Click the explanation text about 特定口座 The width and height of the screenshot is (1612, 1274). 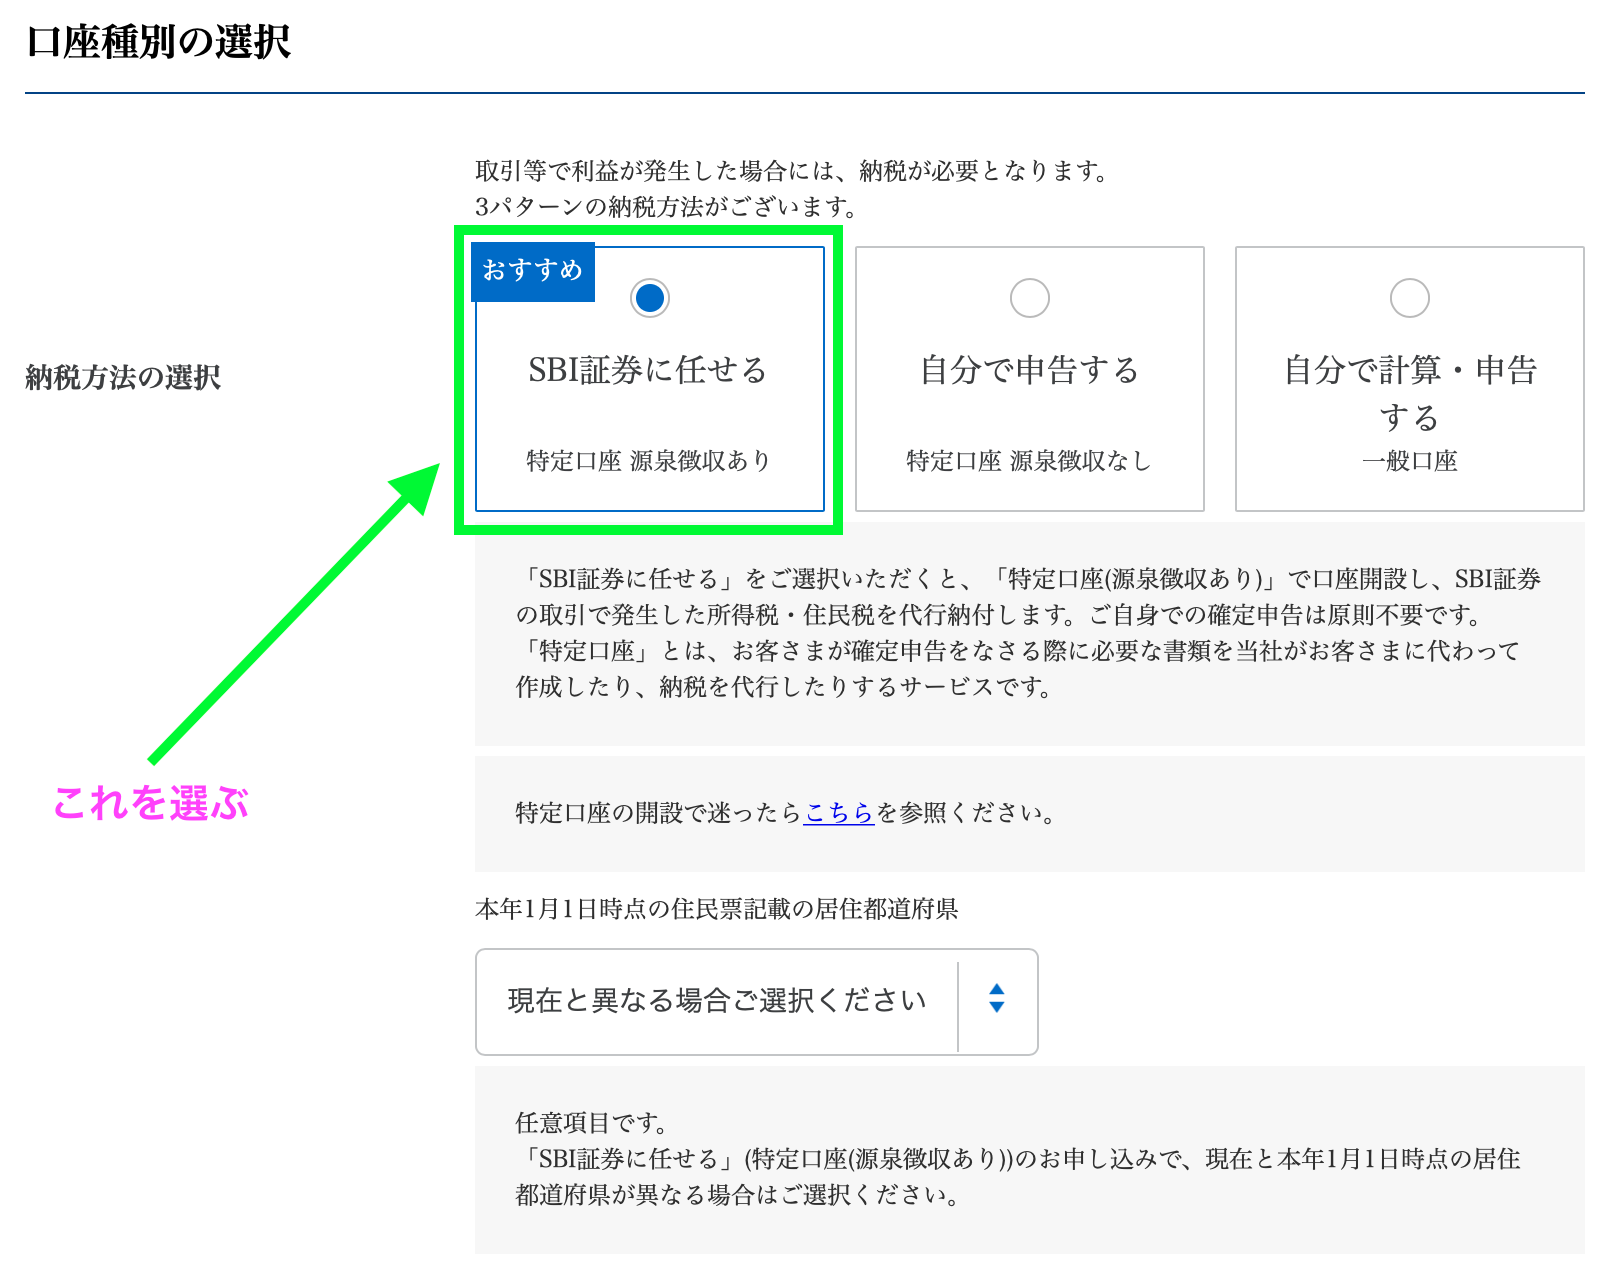(1020, 633)
